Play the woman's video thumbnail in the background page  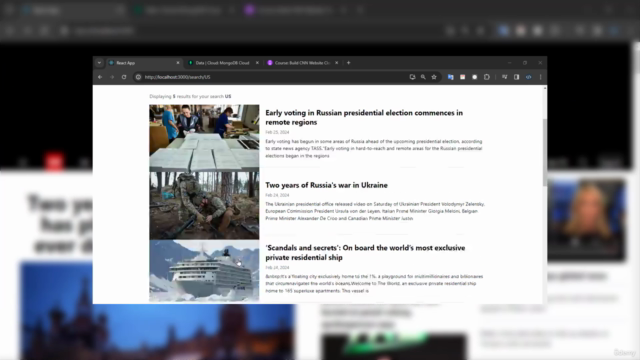pyautogui.click(x=586, y=220)
